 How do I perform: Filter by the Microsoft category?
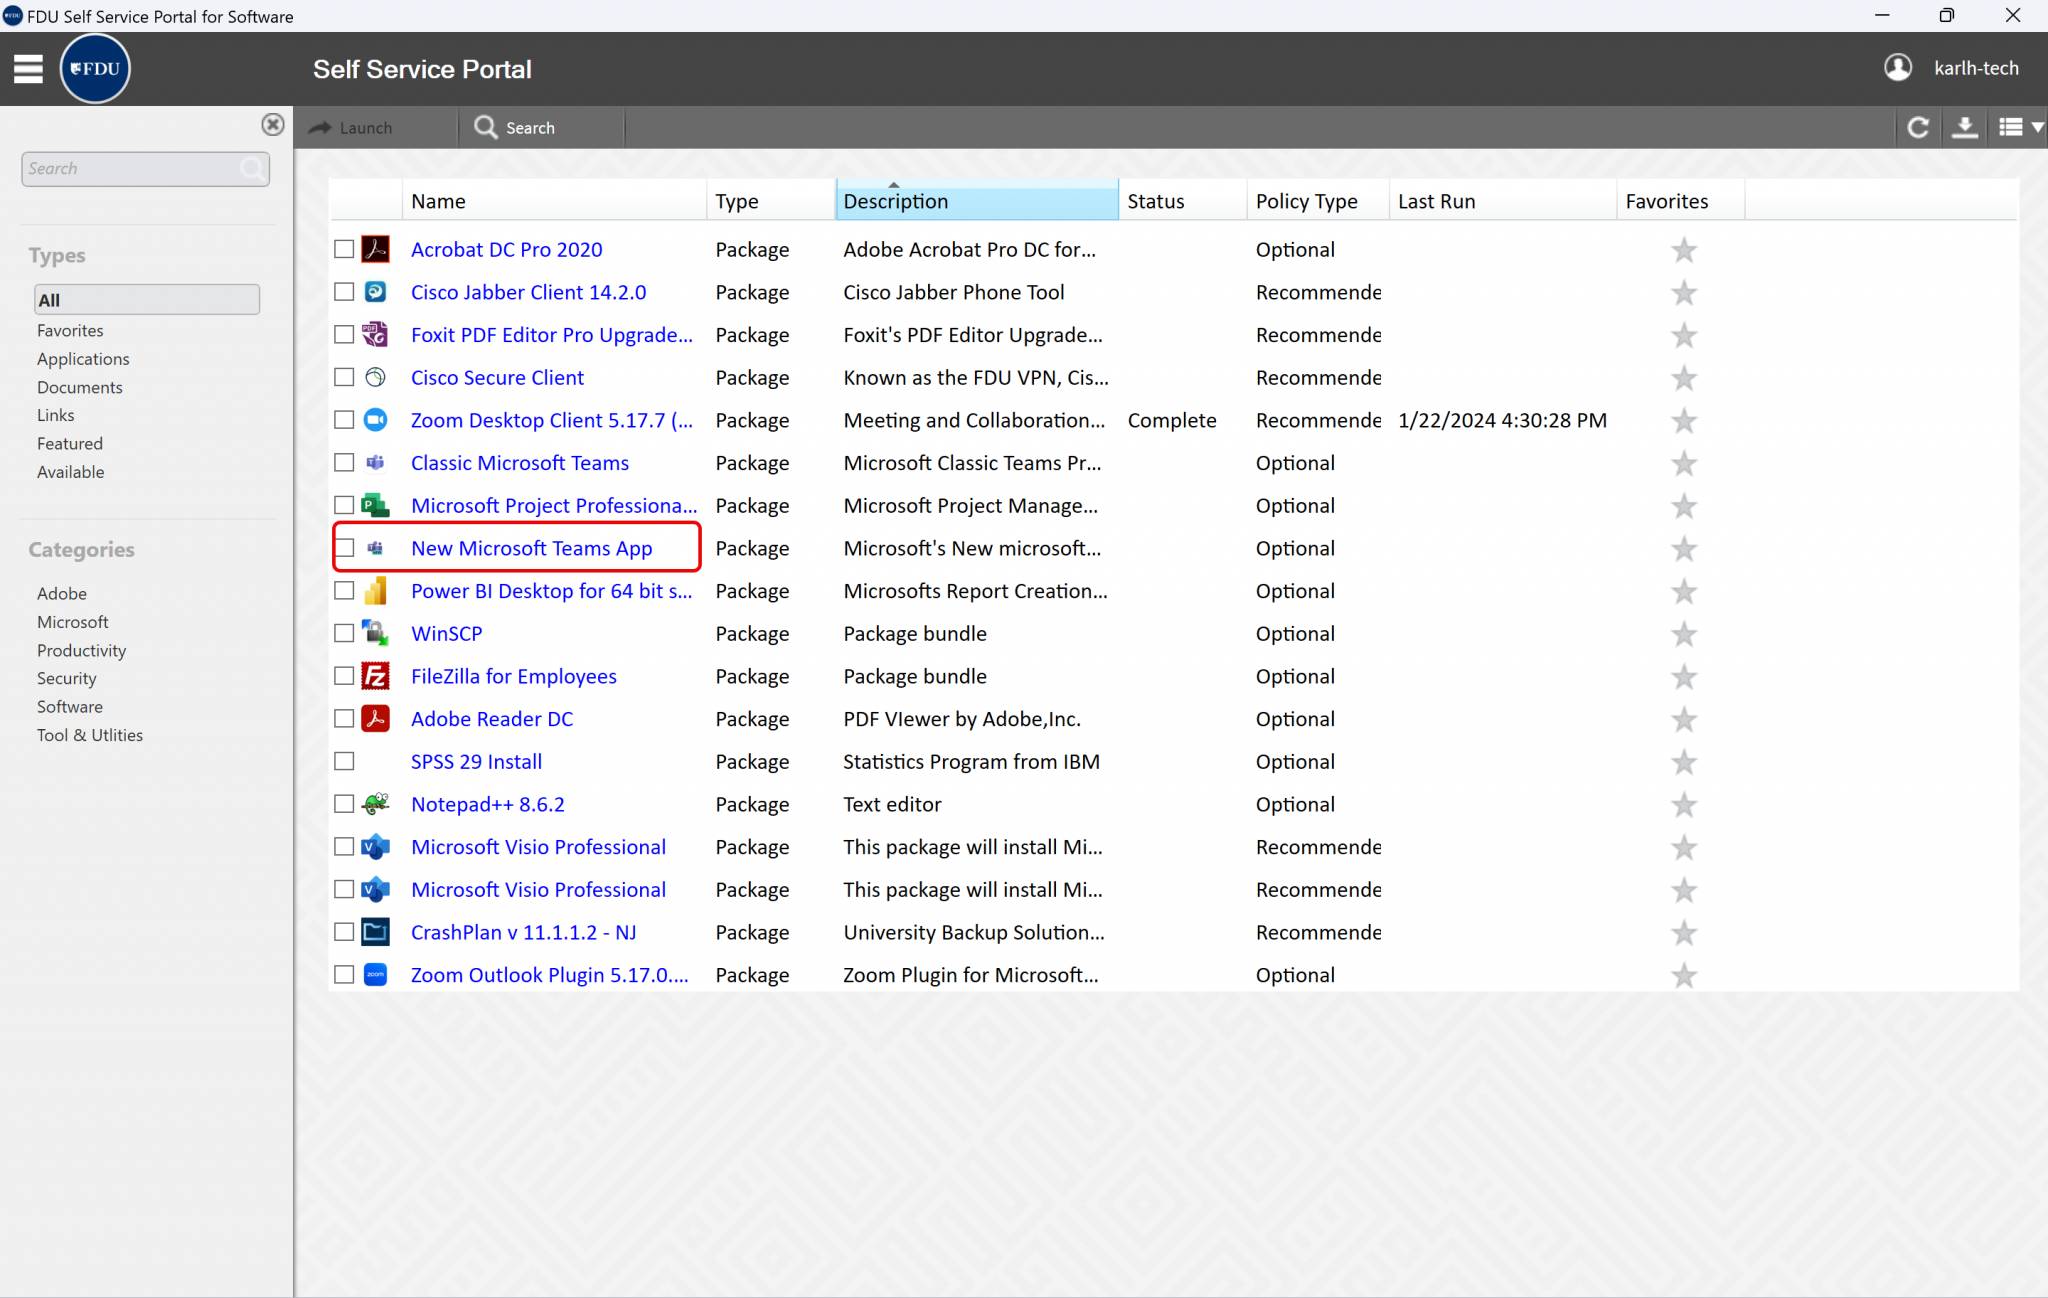pos(72,622)
